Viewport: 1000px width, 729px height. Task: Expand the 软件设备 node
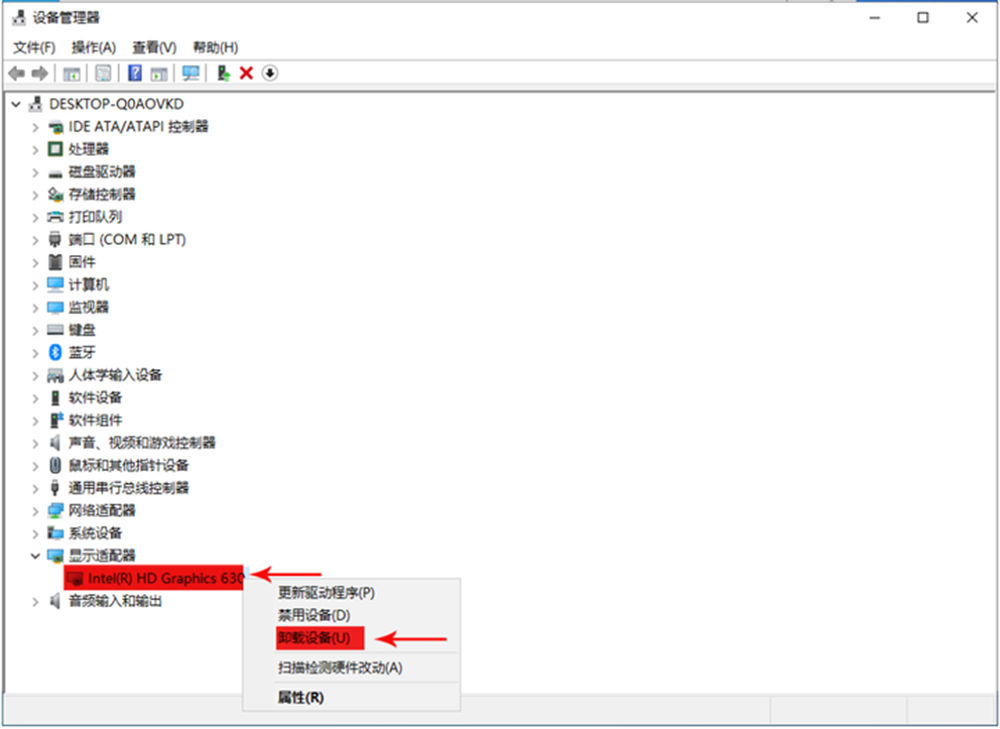36,397
